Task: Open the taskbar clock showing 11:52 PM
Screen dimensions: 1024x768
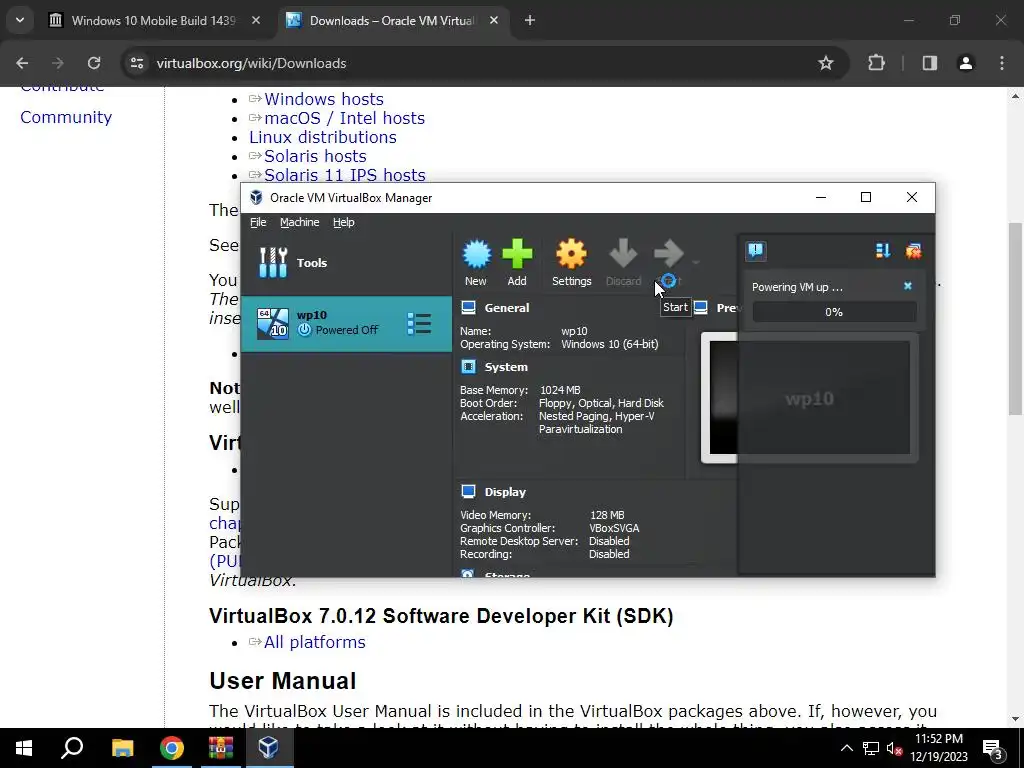Action: pyautogui.click(x=939, y=748)
